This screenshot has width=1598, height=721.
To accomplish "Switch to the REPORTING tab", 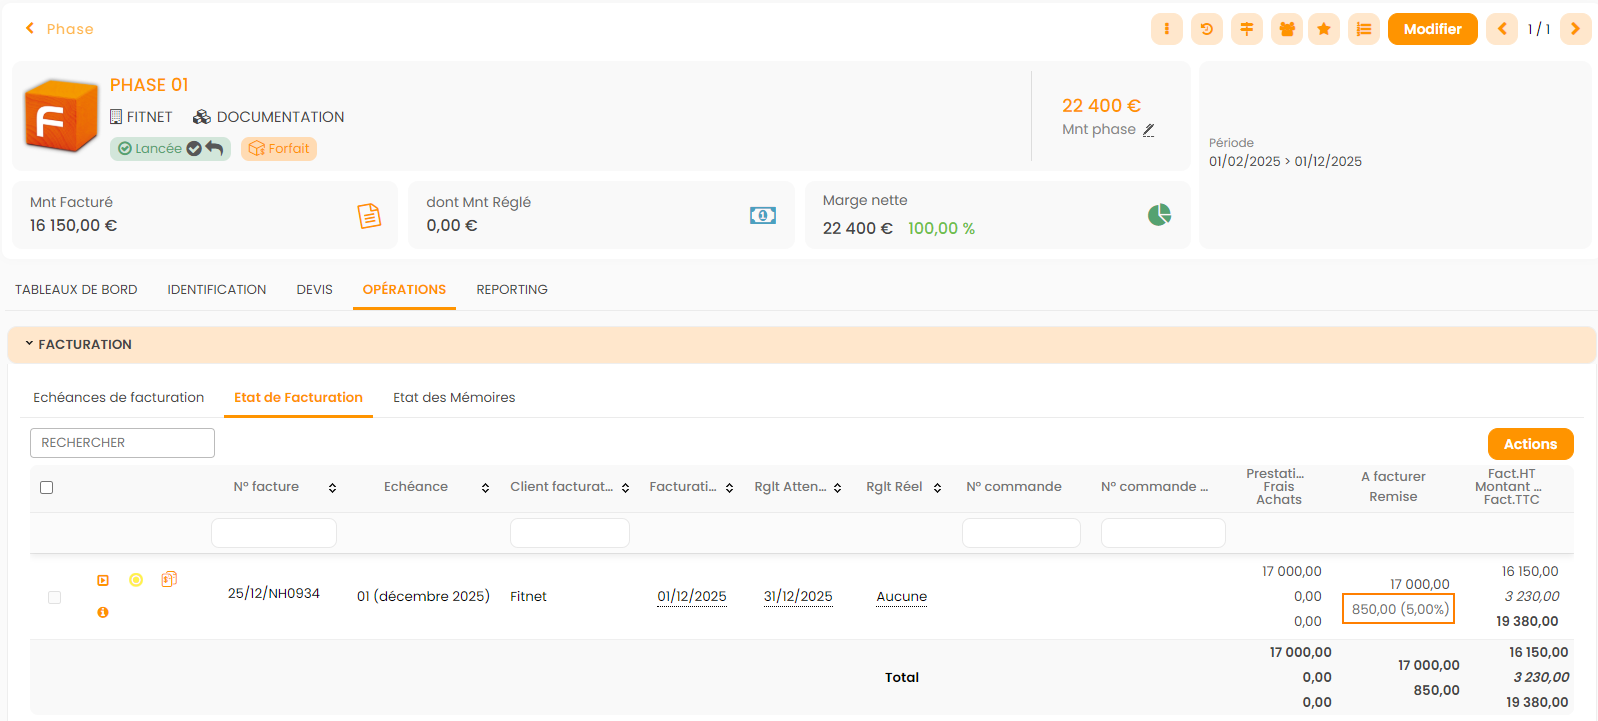I will click(x=511, y=290).
